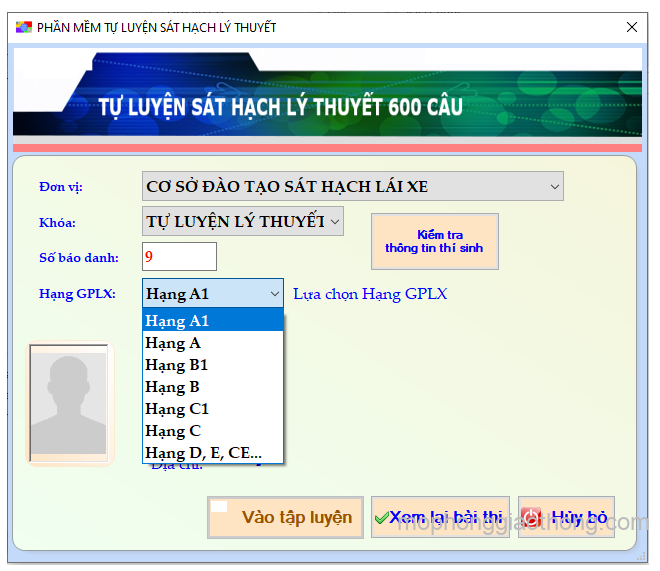Click the candidate photo placeholder
The height and width of the screenshot is (571, 660).
(68, 398)
